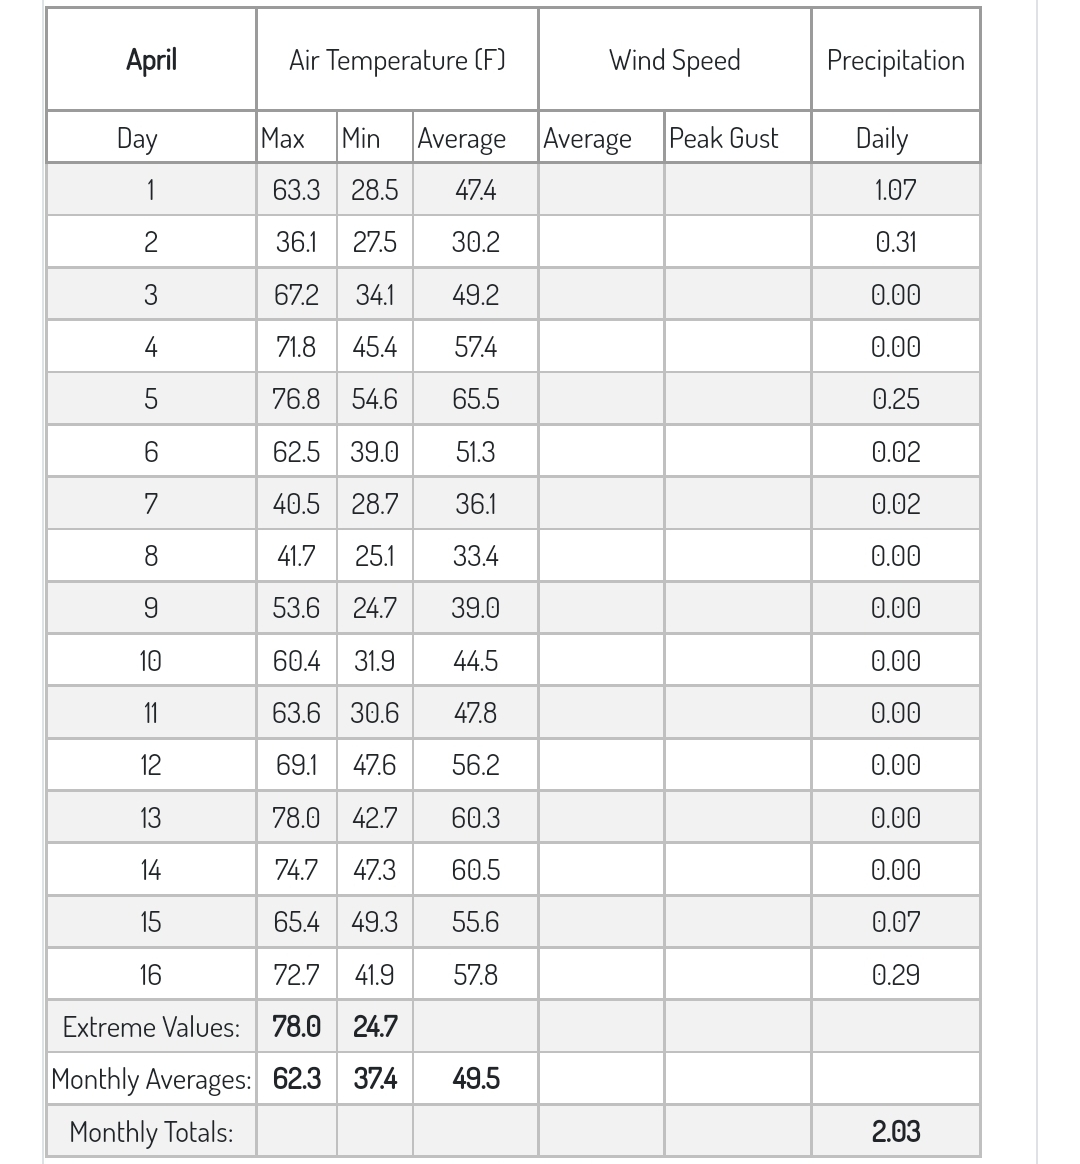Screen dimensions: 1080x1164
Task: Select the Min temperature subheader
Action: [361, 138]
